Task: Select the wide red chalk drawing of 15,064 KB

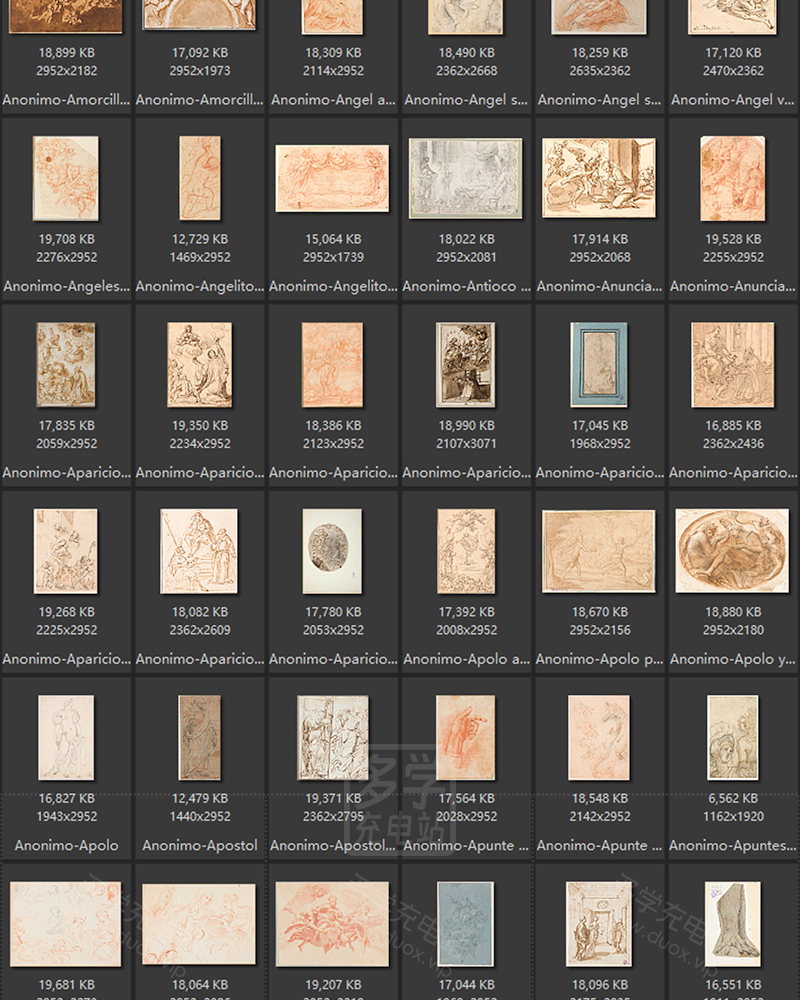Action: [x=333, y=178]
